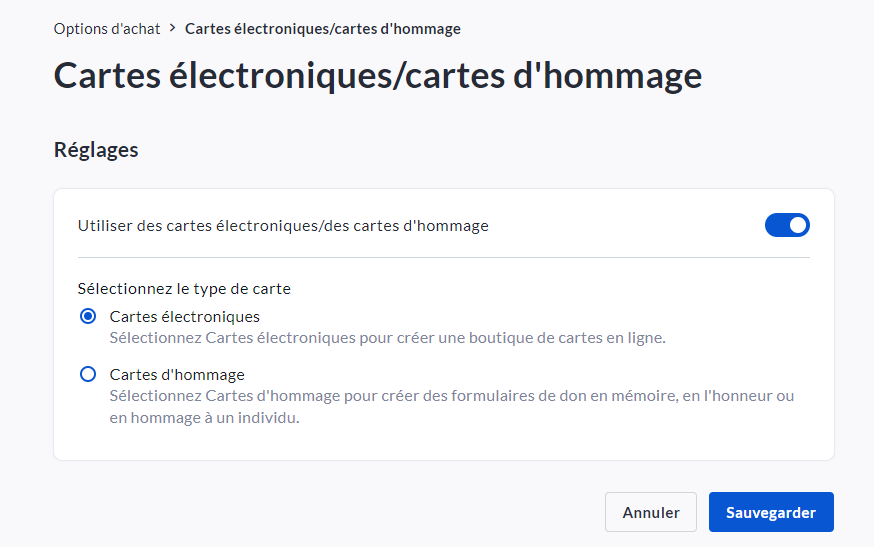Click the large page title heading
Screen dimensions: 874x547
pos(377,76)
